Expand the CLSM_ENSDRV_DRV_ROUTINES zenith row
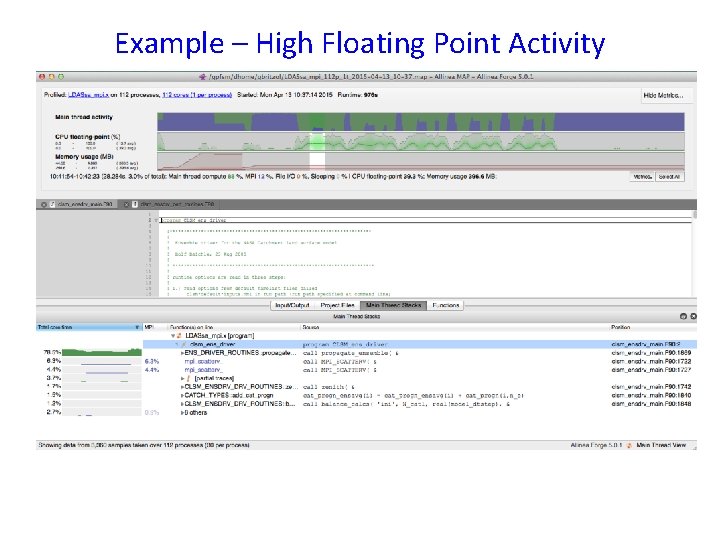The image size is (720, 540). (182, 387)
